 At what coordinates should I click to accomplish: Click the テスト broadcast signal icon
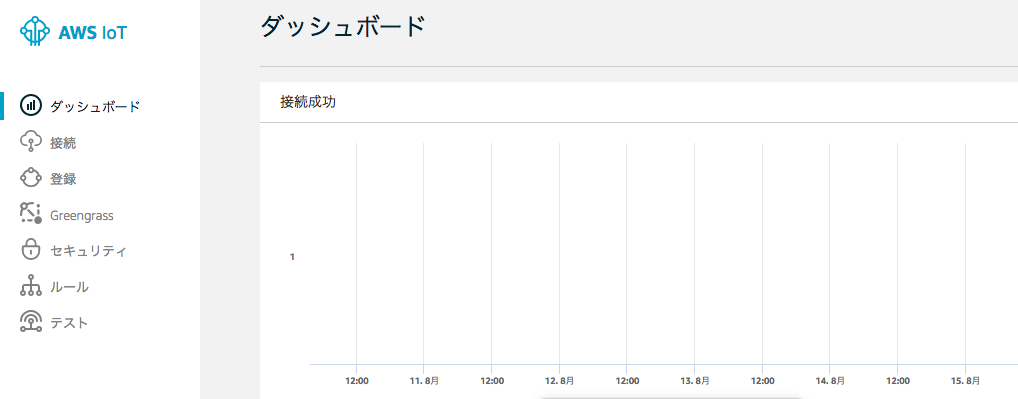31,322
